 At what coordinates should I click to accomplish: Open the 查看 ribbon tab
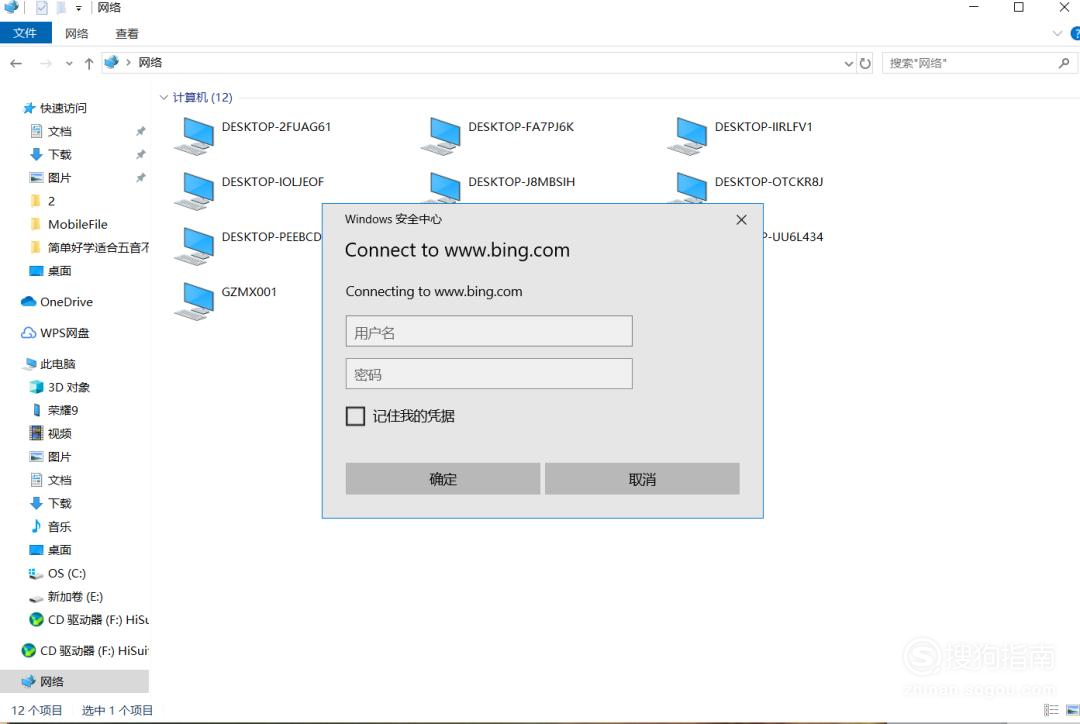pos(127,33)
